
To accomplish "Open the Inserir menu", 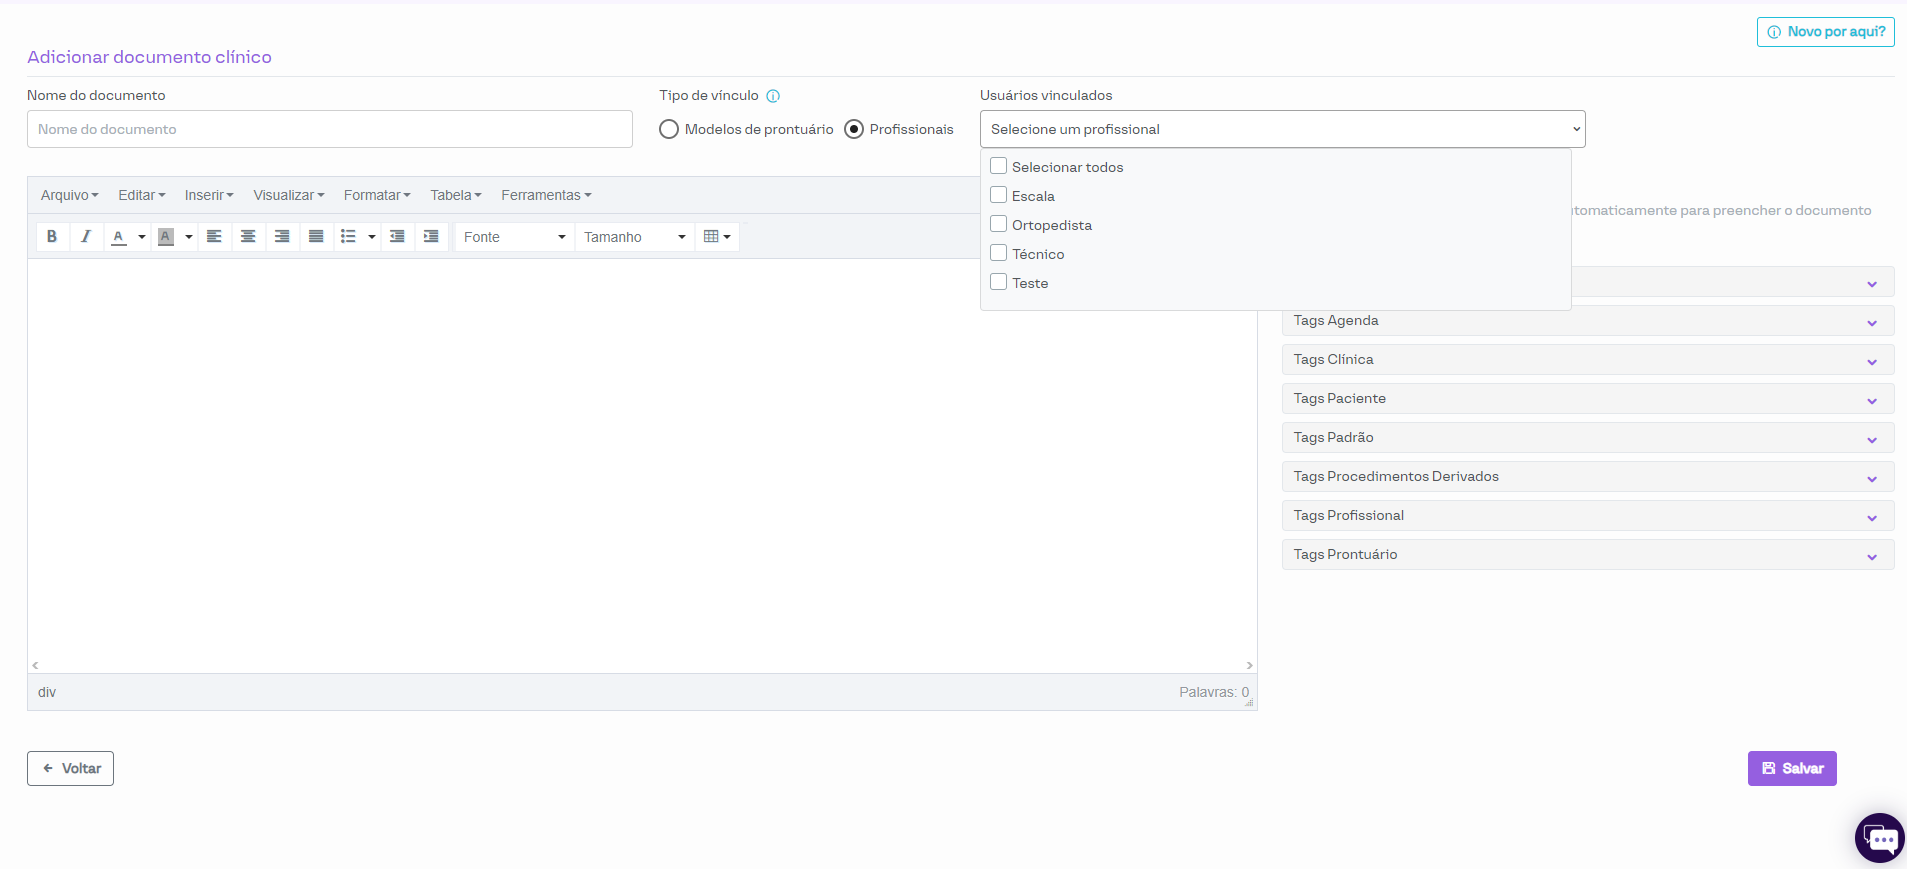I will pyautogui.click(x=208, y=195).
